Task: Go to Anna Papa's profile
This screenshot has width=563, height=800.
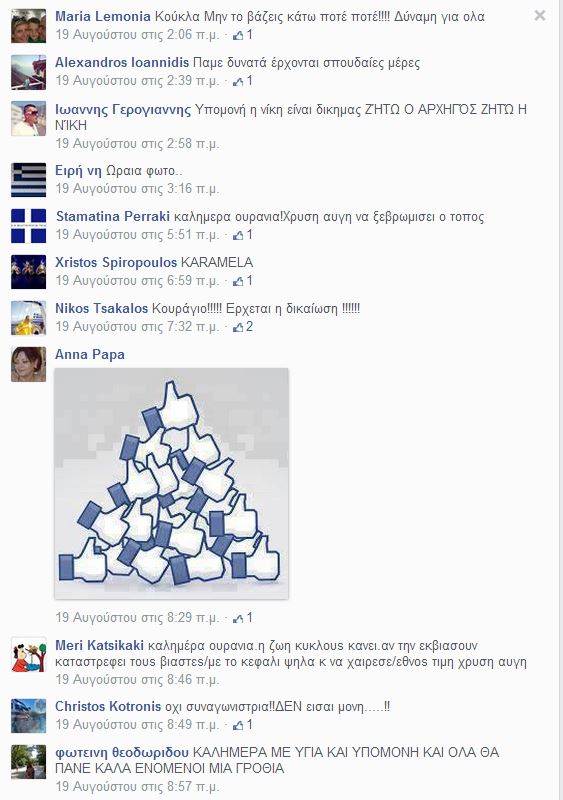Action: coord(90,355)
